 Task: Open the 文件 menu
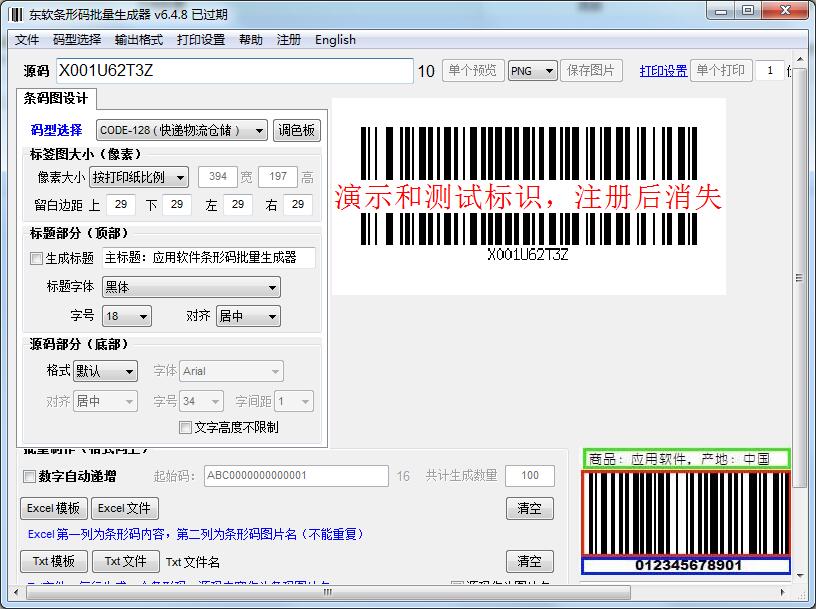pyautogui.click(x=27, y=40)
